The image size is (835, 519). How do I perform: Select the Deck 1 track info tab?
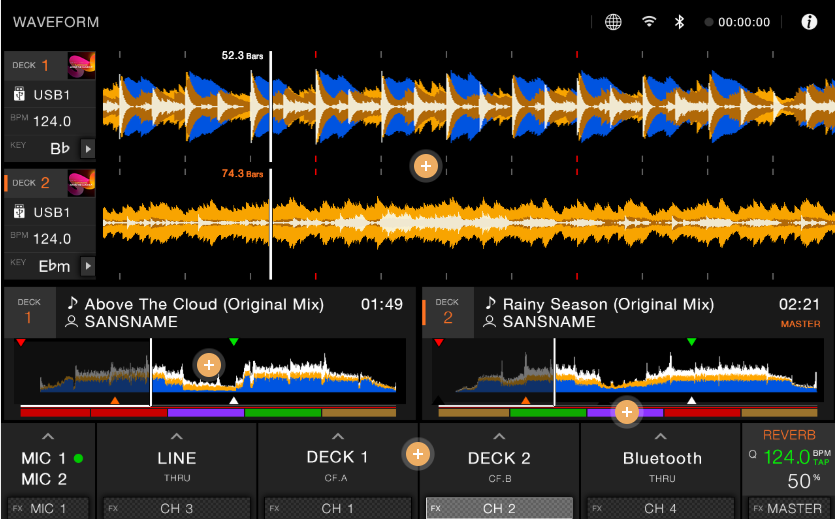(29, 311)
